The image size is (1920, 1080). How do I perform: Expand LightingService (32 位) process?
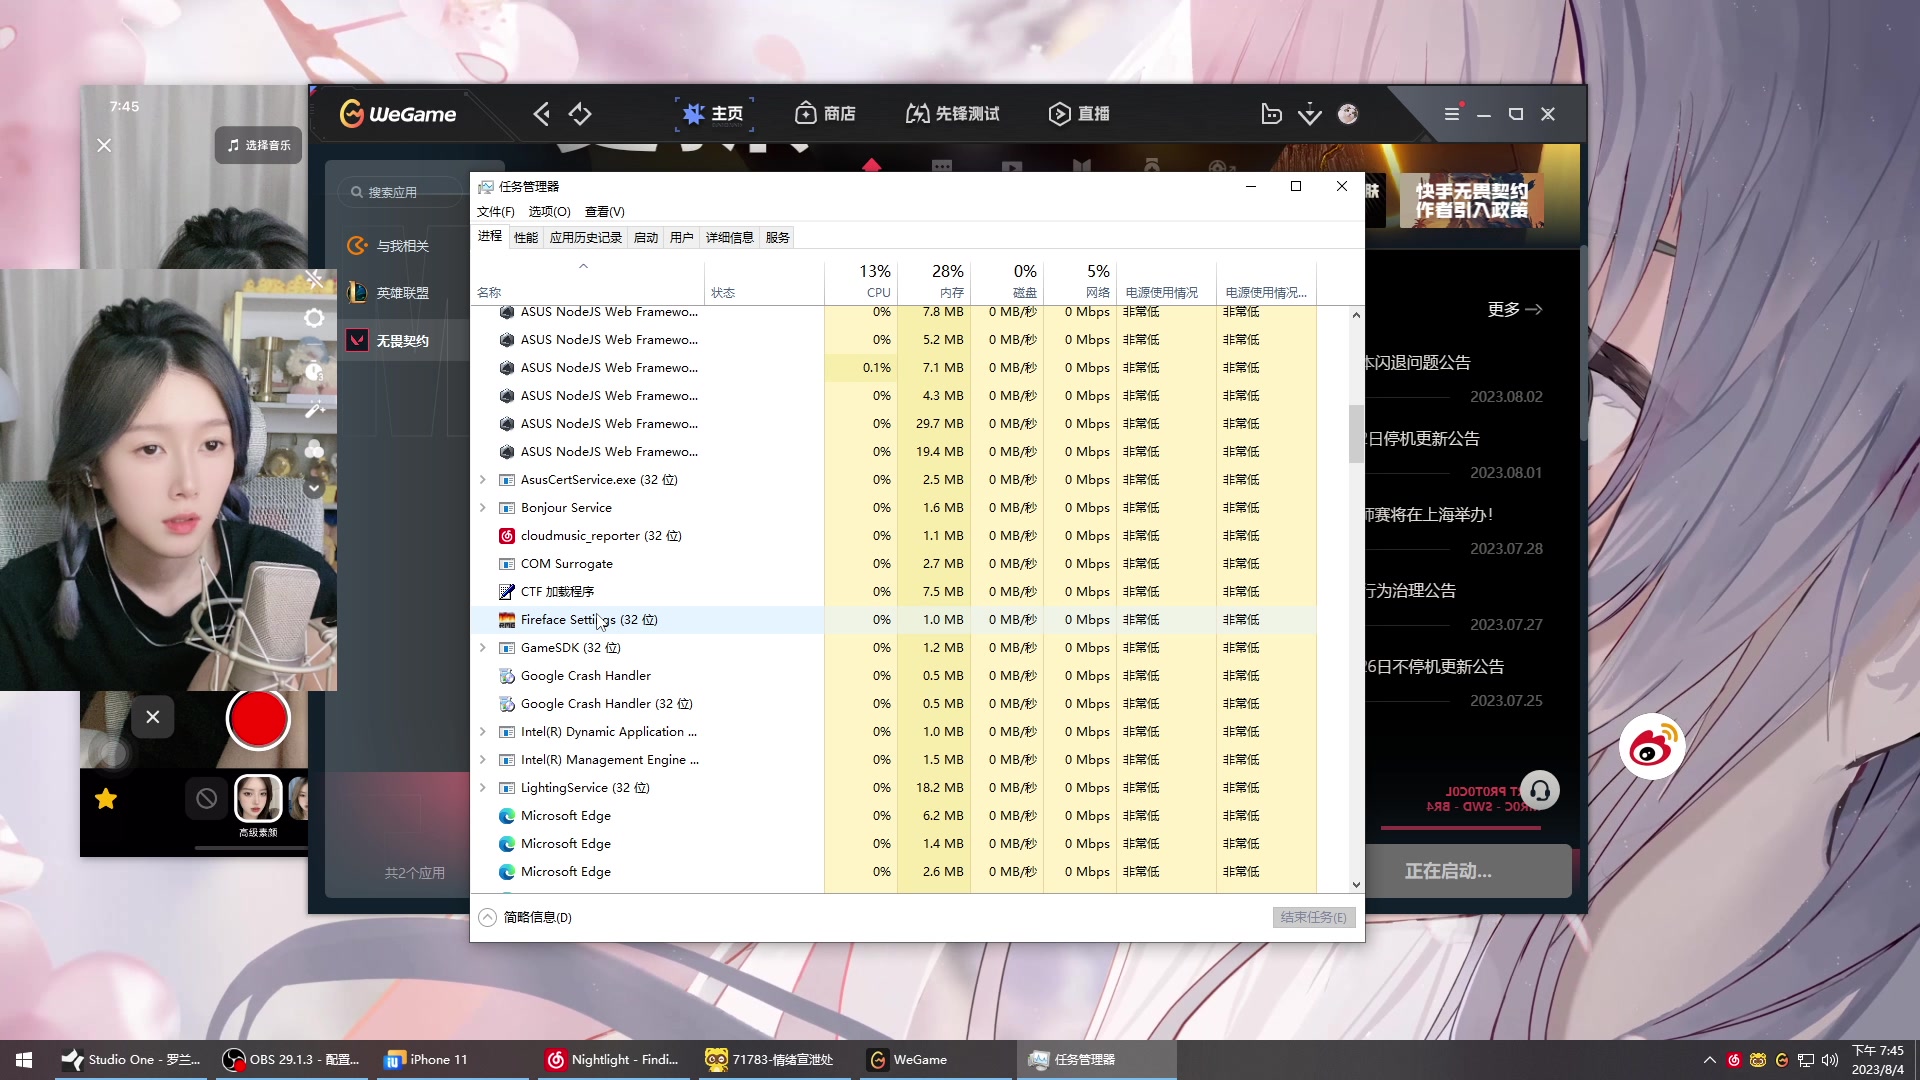click(x=483, y=788)
